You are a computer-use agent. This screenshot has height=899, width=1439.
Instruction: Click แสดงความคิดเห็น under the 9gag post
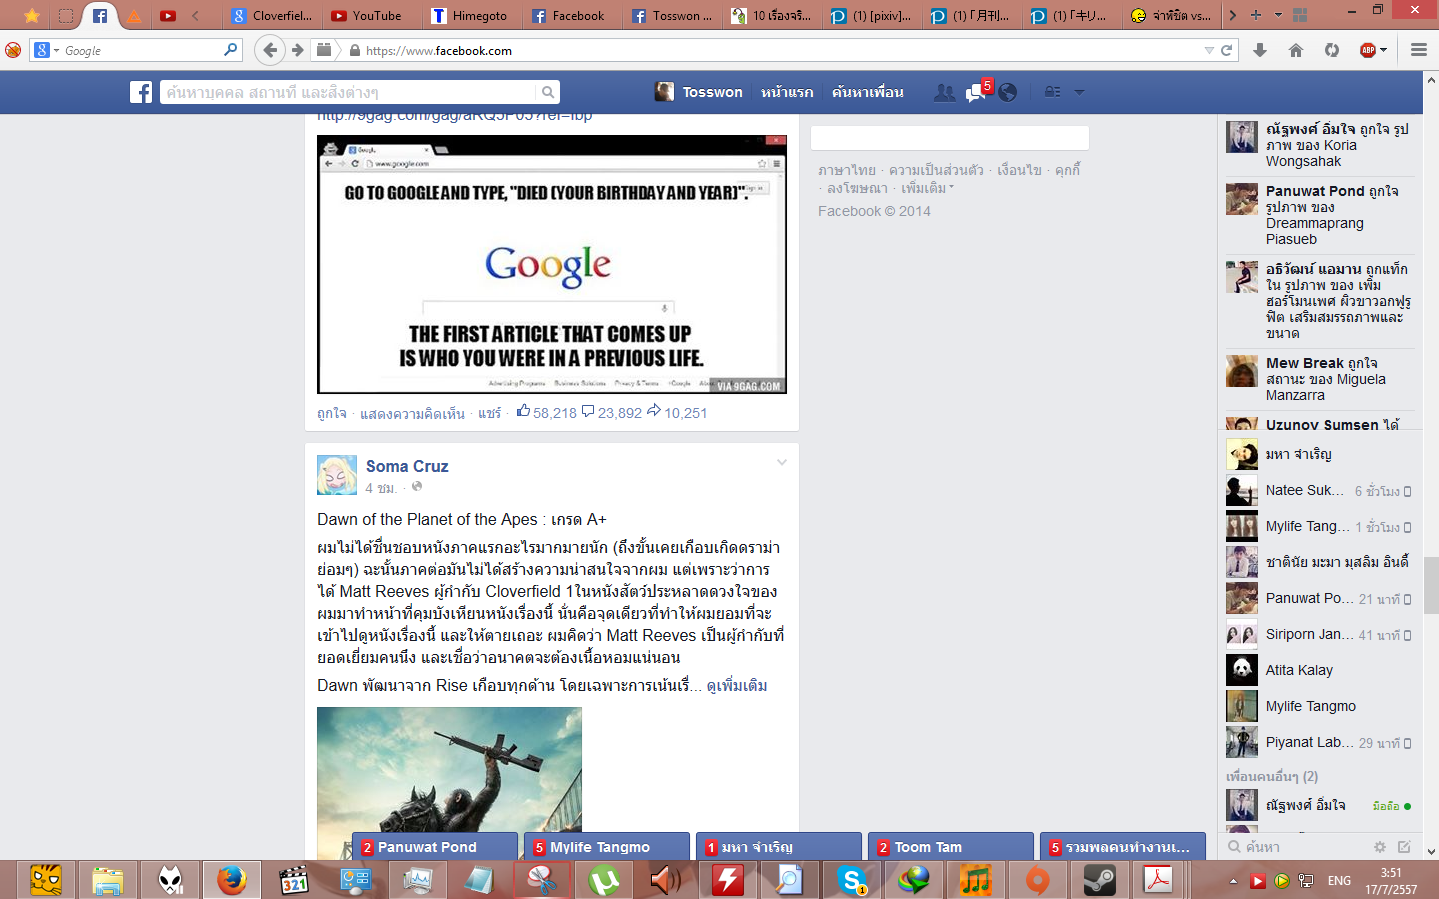pos(413,413)
